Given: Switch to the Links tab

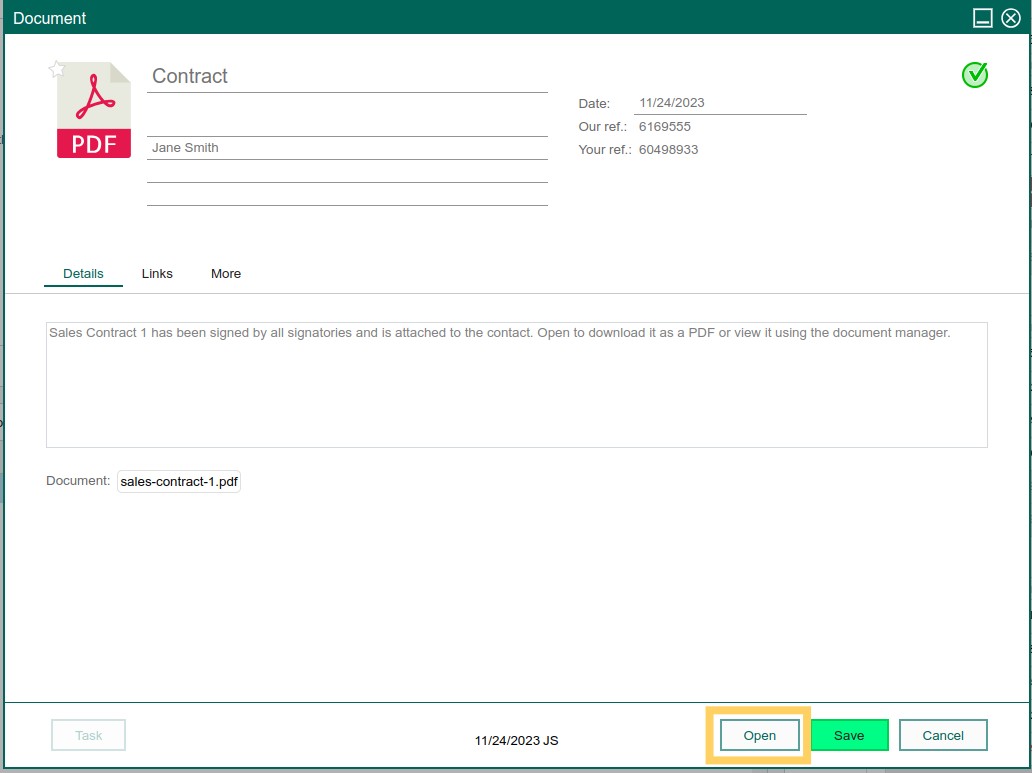Looking at the screenshot, I should pos(156,273).
